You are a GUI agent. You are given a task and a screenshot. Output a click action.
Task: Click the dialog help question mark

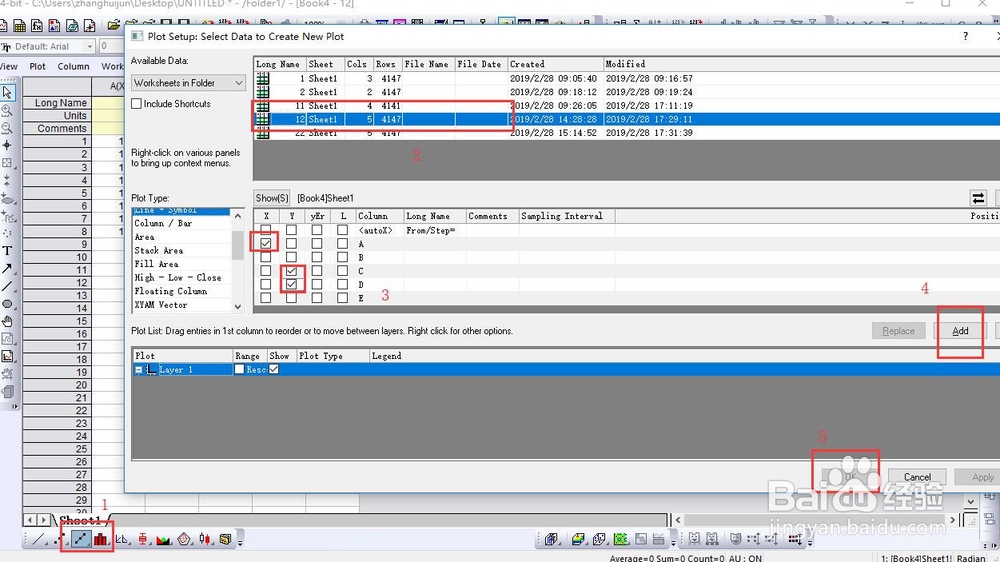point(966,36)
